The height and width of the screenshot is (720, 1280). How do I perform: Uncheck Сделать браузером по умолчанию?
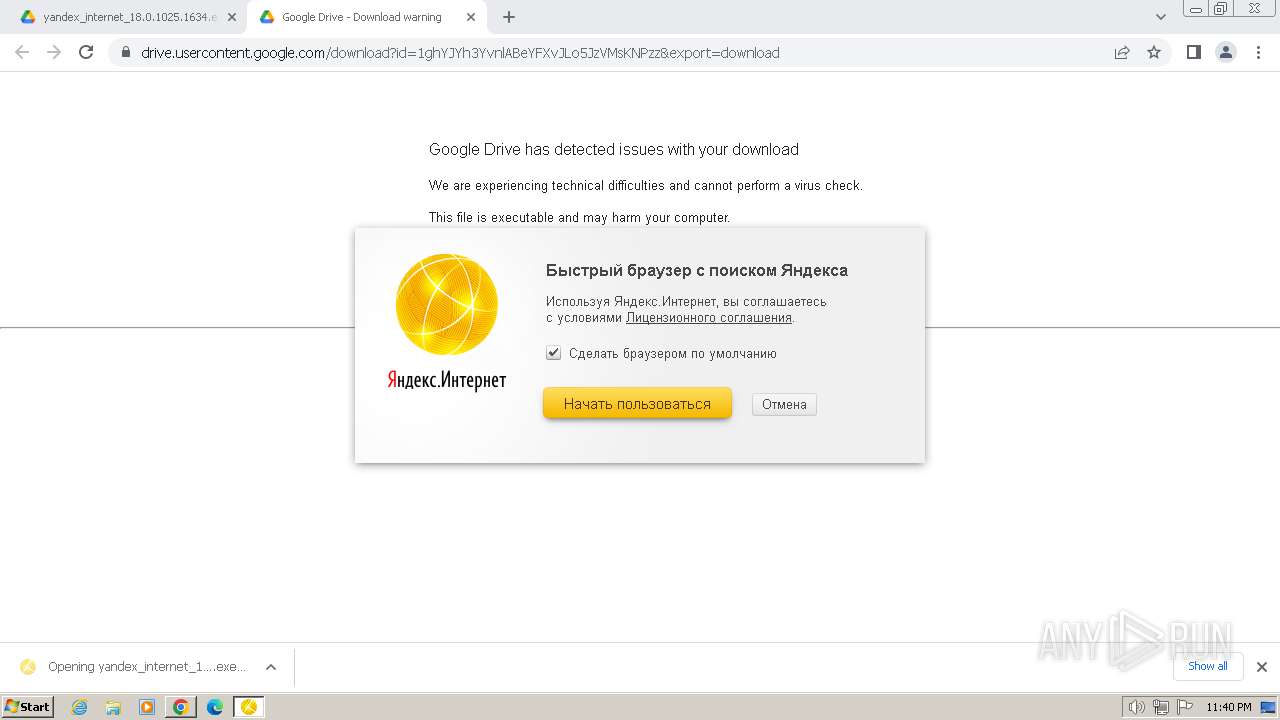pyautogui.click(x=553, y=353)
